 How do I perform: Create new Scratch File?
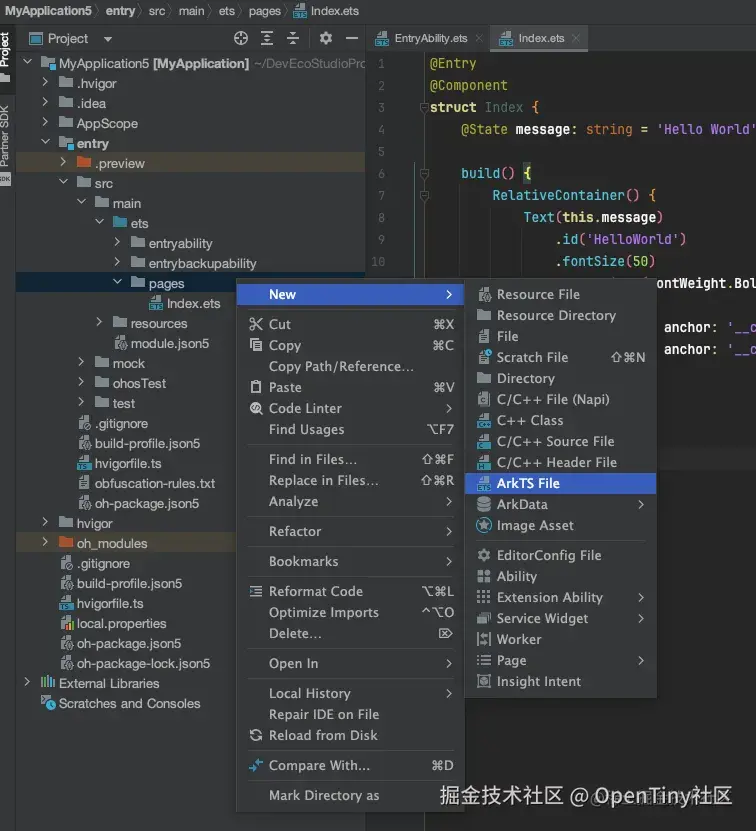pyautogui.click(x=560, y=358)
